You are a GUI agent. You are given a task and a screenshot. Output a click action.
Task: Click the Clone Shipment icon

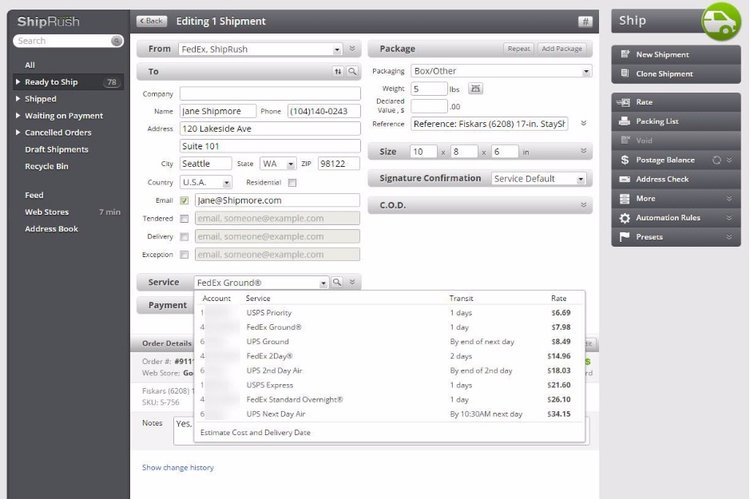(625, 73)
